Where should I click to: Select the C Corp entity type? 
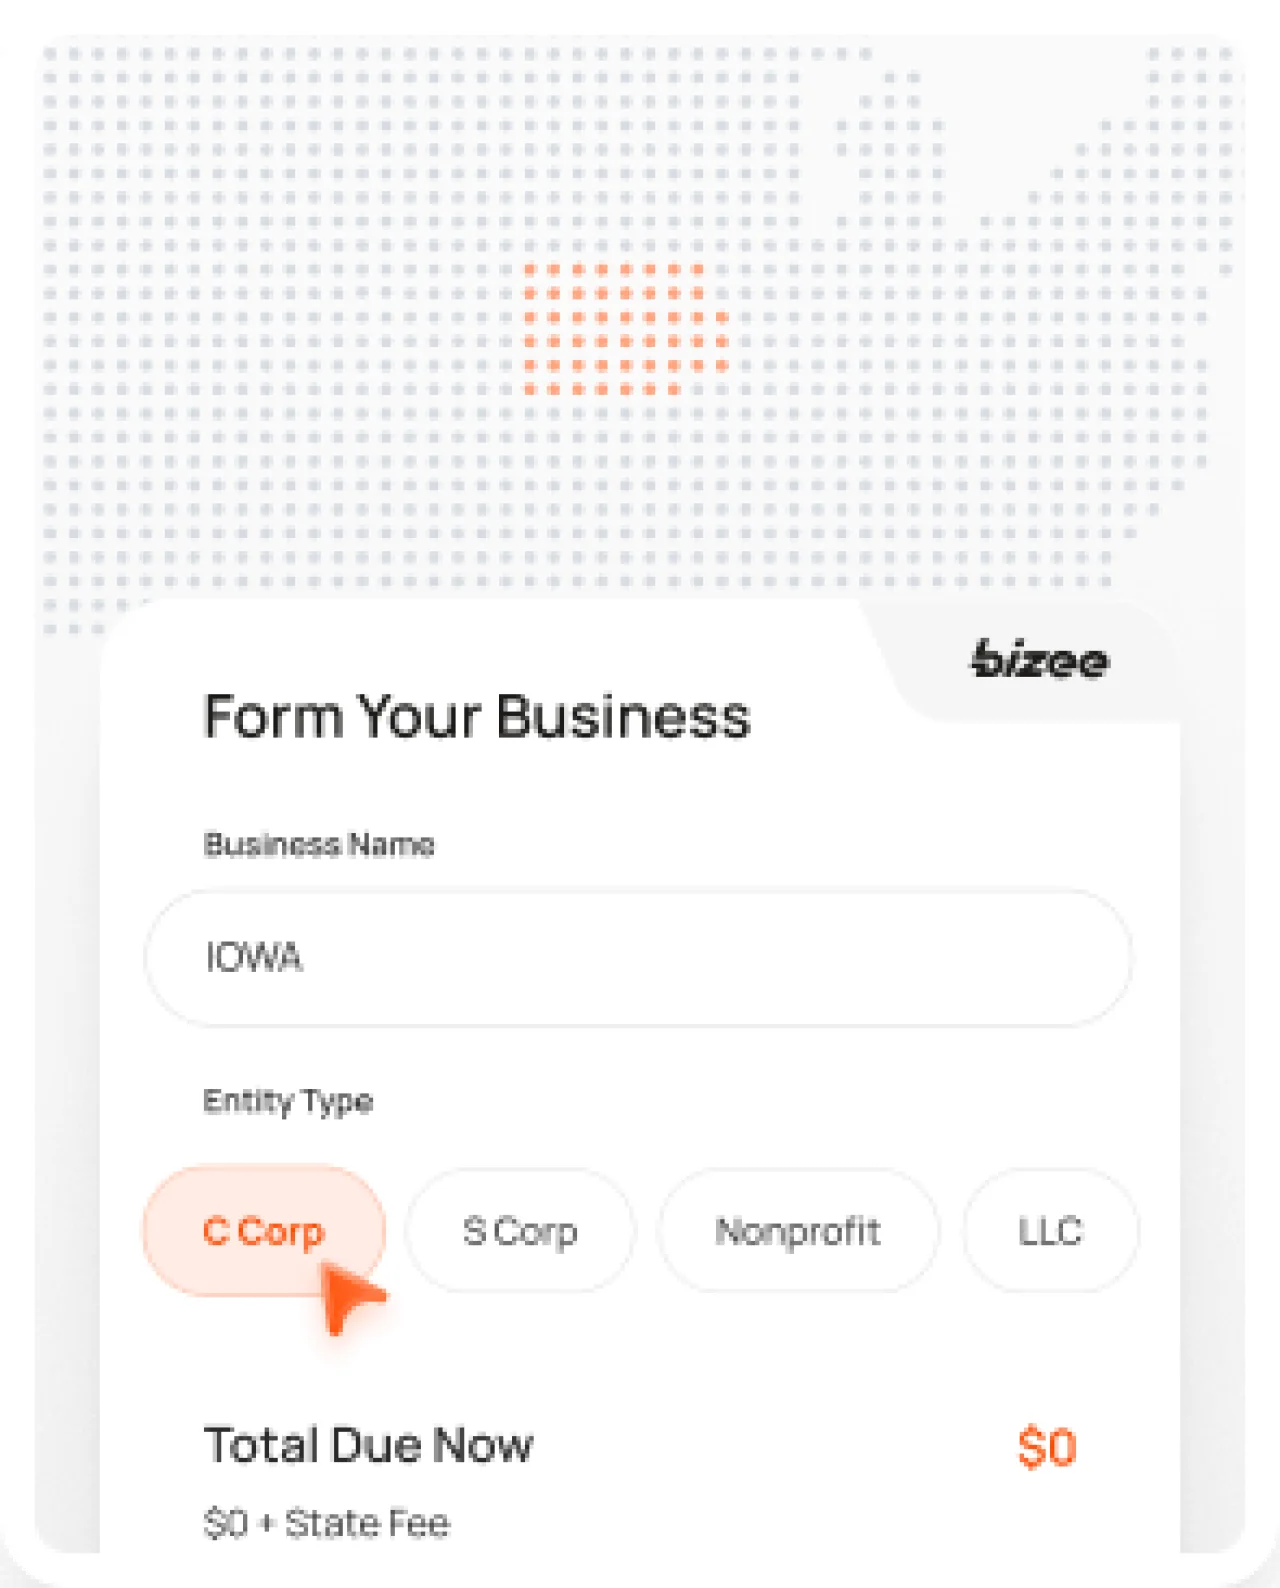coord(264,1231)
